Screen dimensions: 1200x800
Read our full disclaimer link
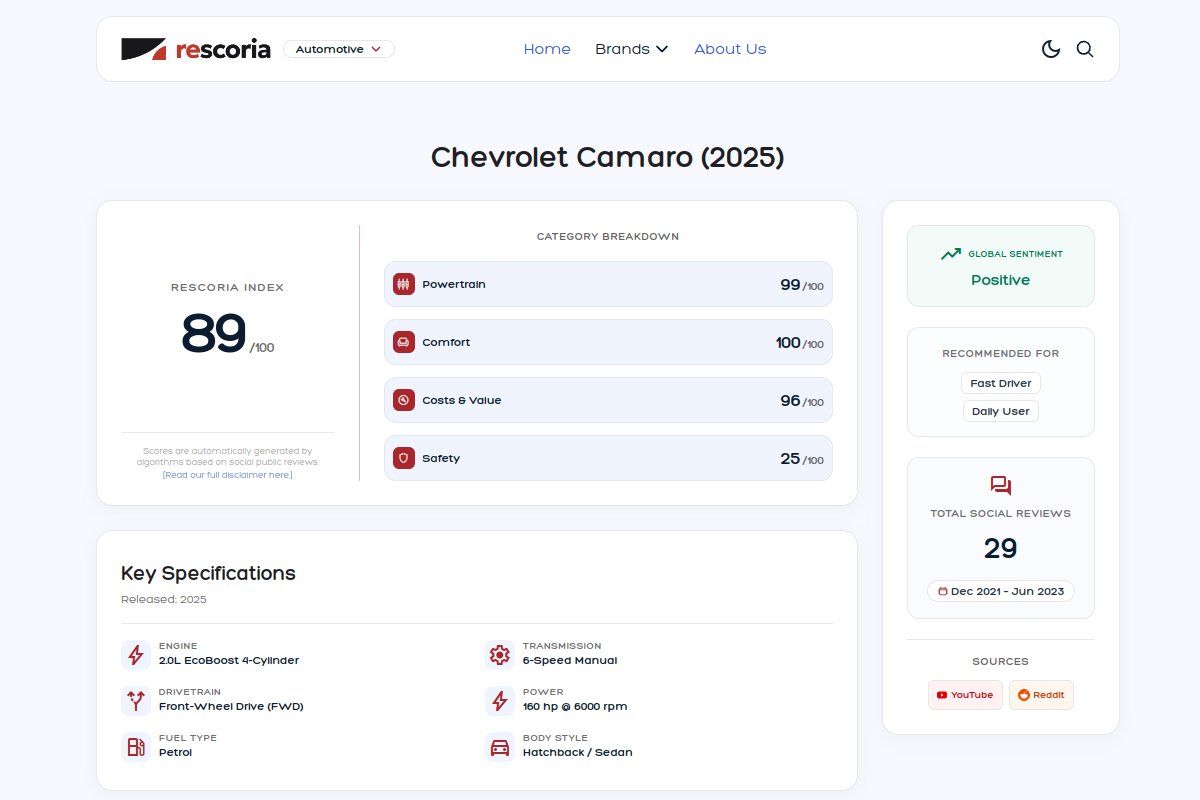coord(228,475)
